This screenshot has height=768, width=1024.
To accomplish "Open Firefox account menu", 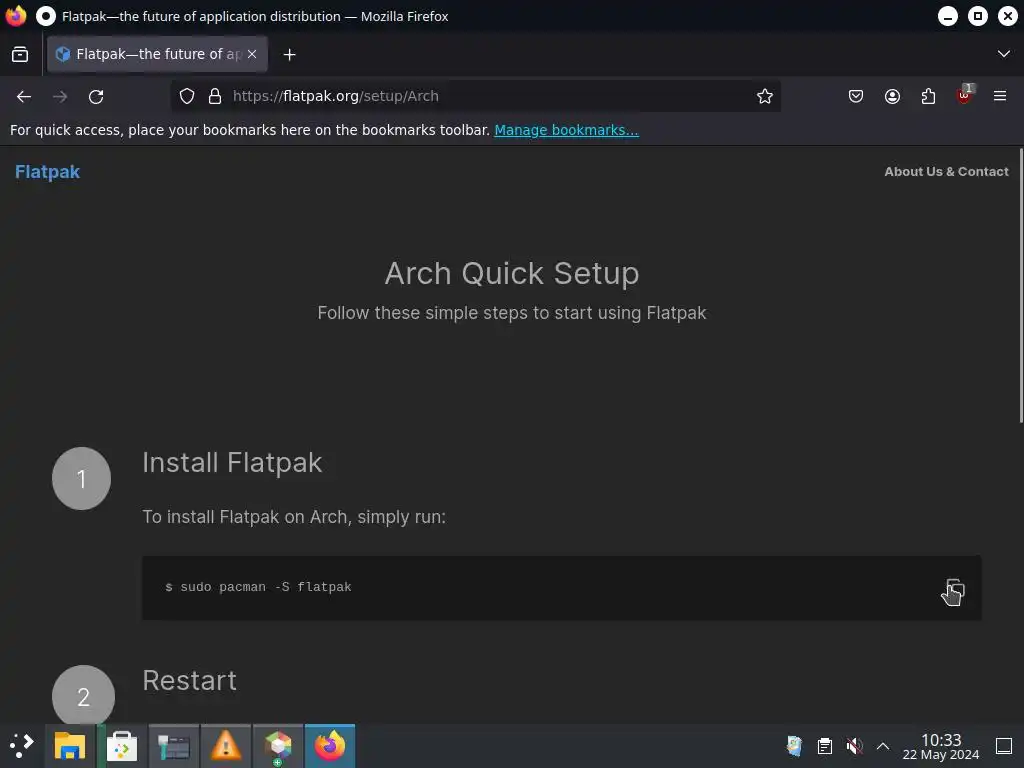I will (x=892, y=96).
